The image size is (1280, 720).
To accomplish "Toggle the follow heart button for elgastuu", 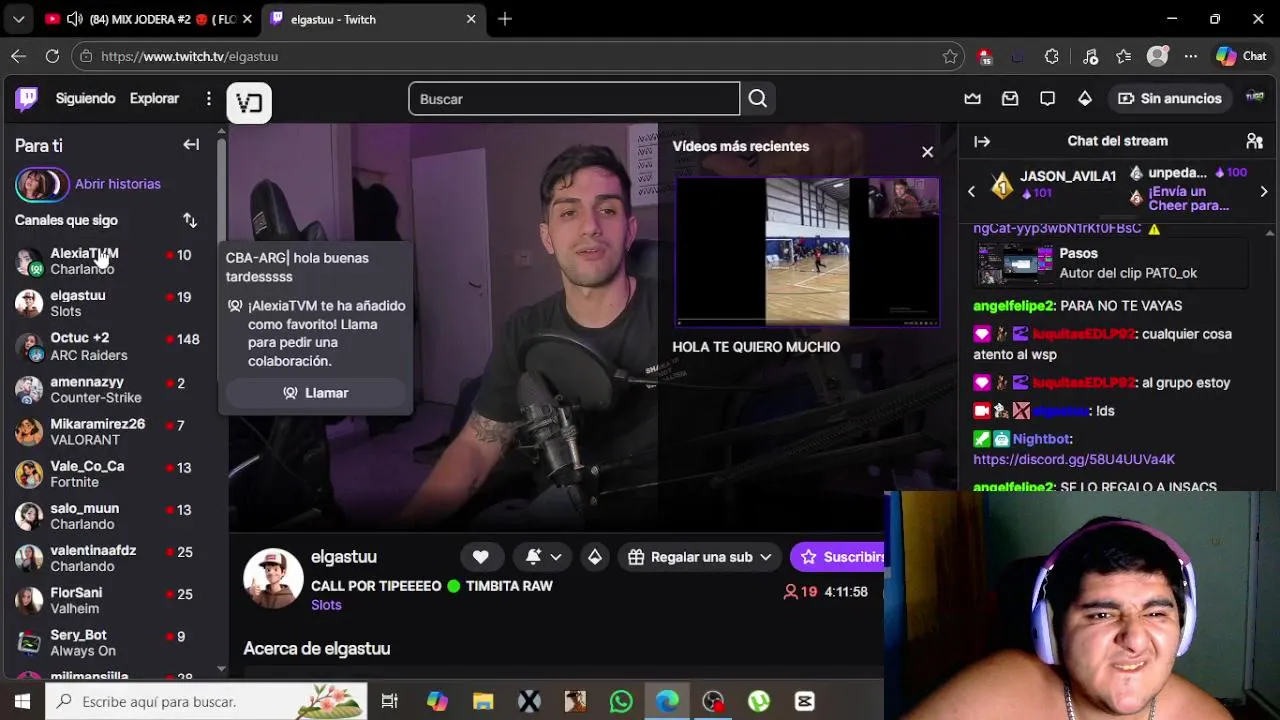I will click(x=480, y=557).
